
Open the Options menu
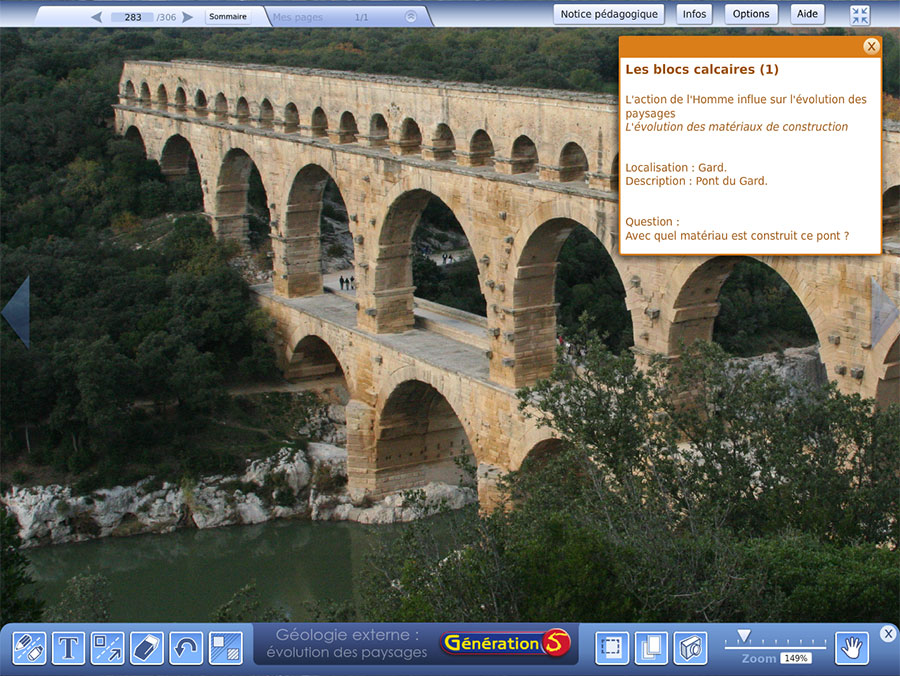[751, 14]
